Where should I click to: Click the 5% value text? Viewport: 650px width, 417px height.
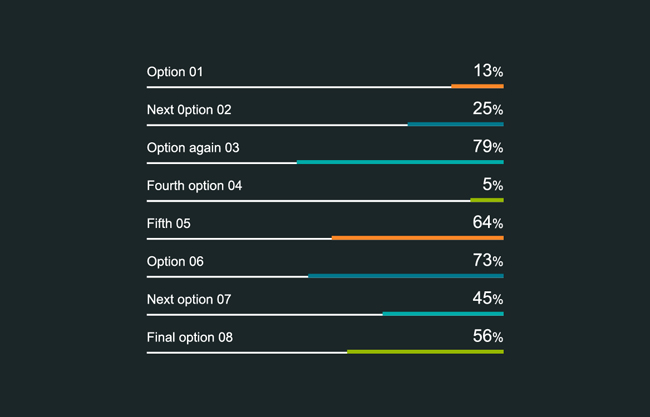pos(493,184)
